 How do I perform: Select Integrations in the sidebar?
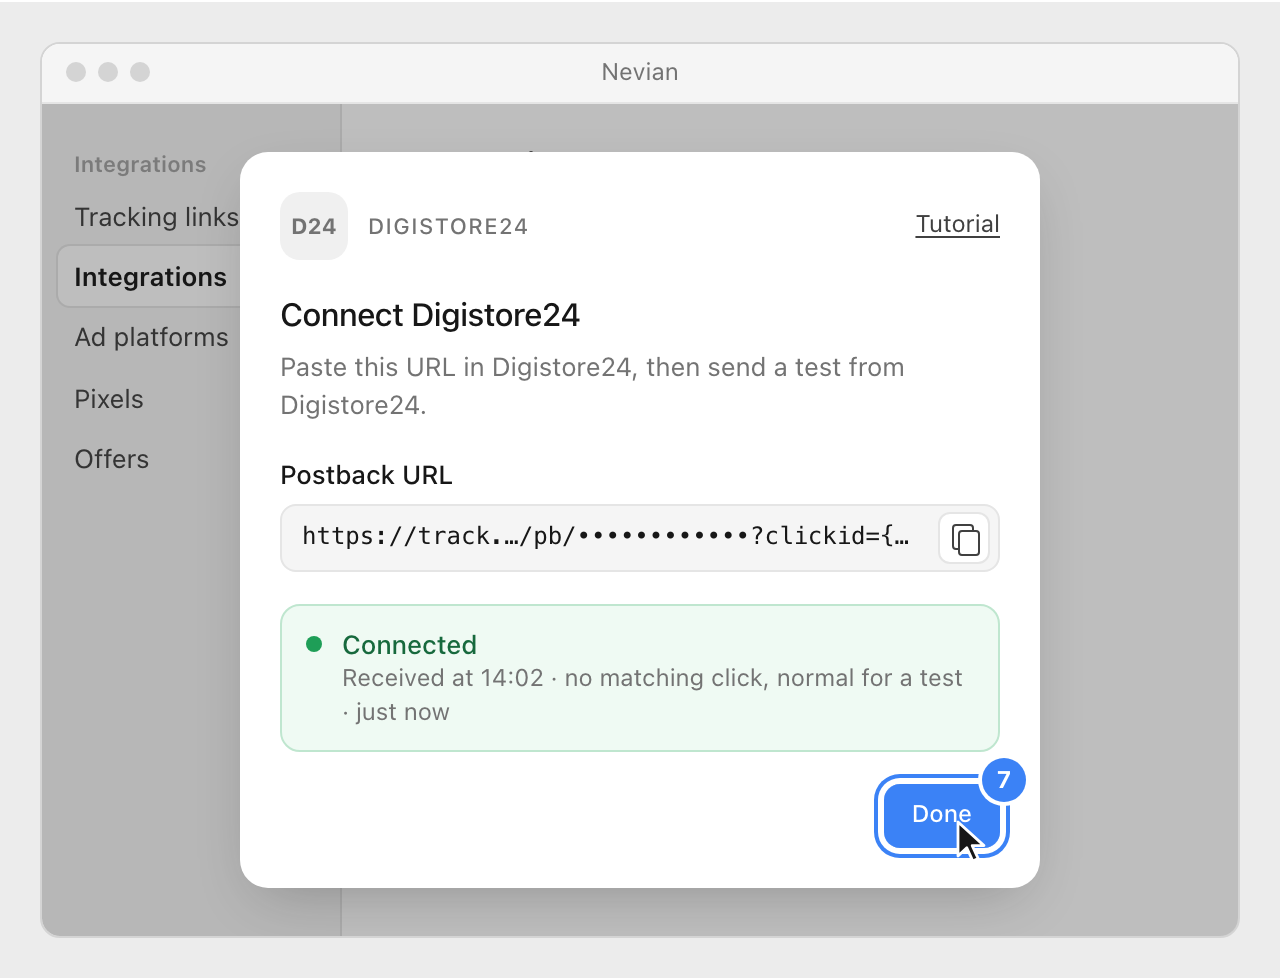point(150,277)
